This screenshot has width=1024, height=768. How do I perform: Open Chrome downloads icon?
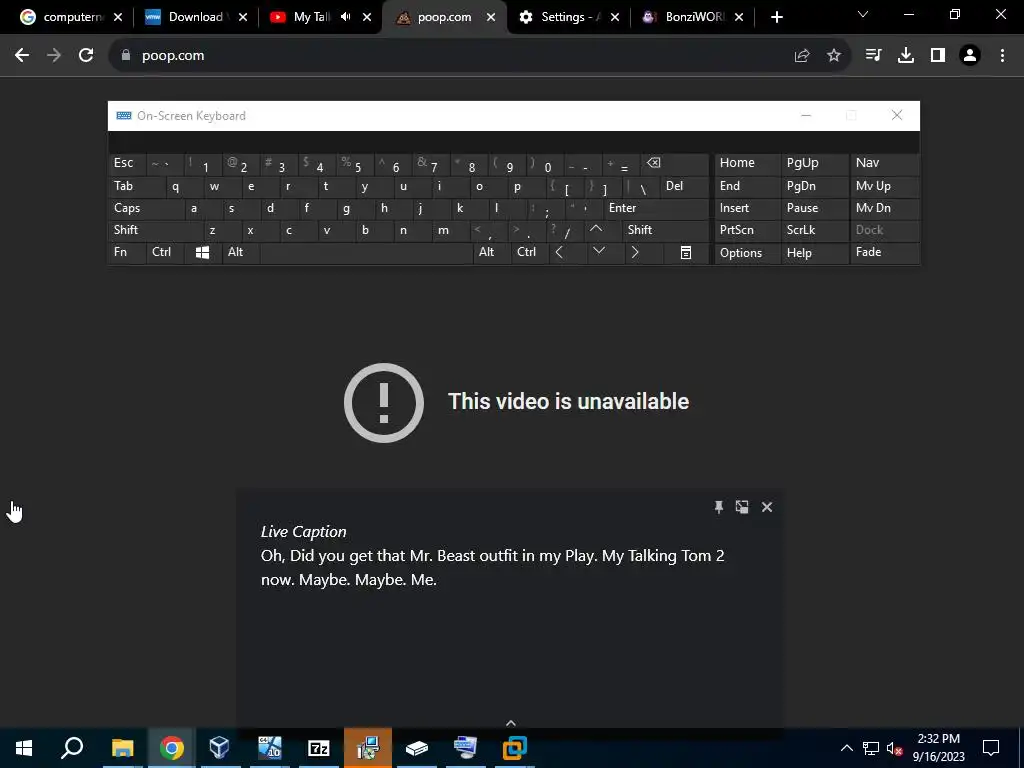906,56
